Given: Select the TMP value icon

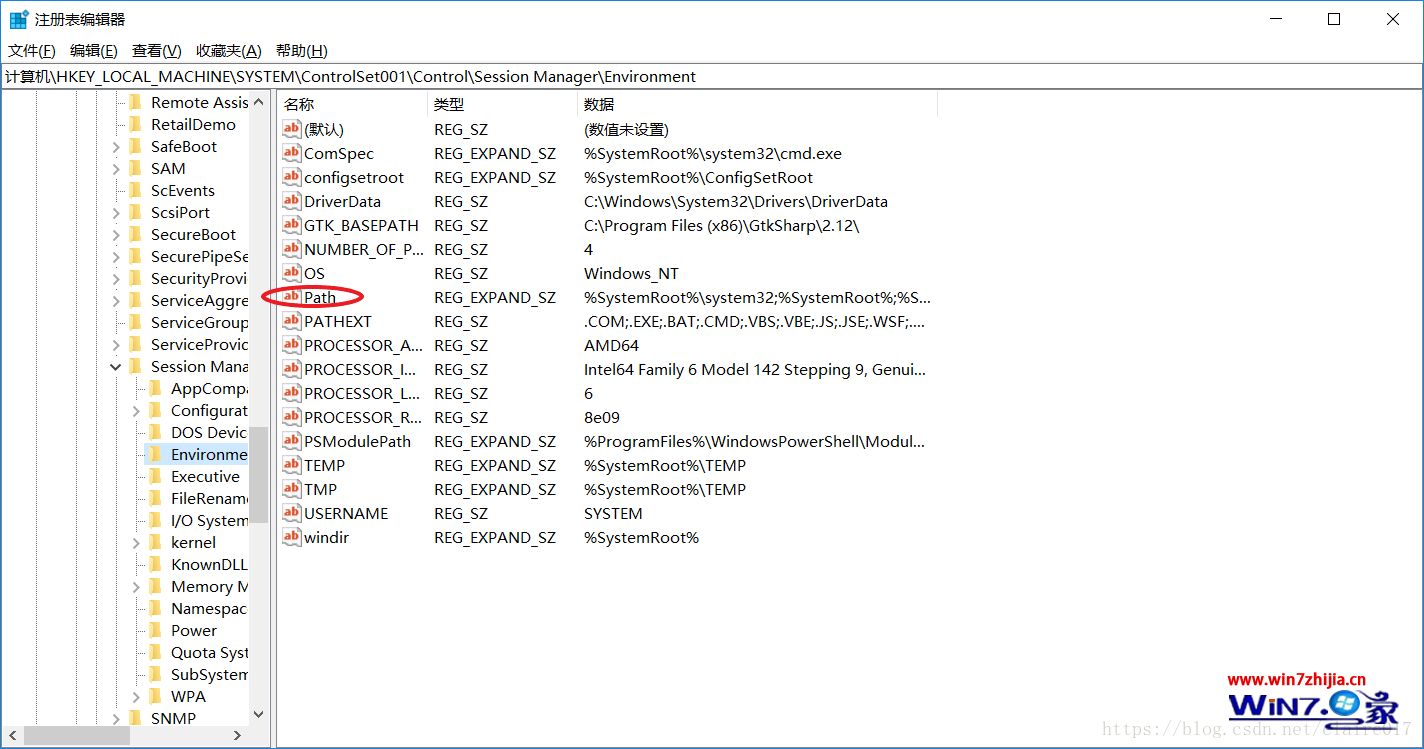Looking at the screenshot, I should 291,489.
